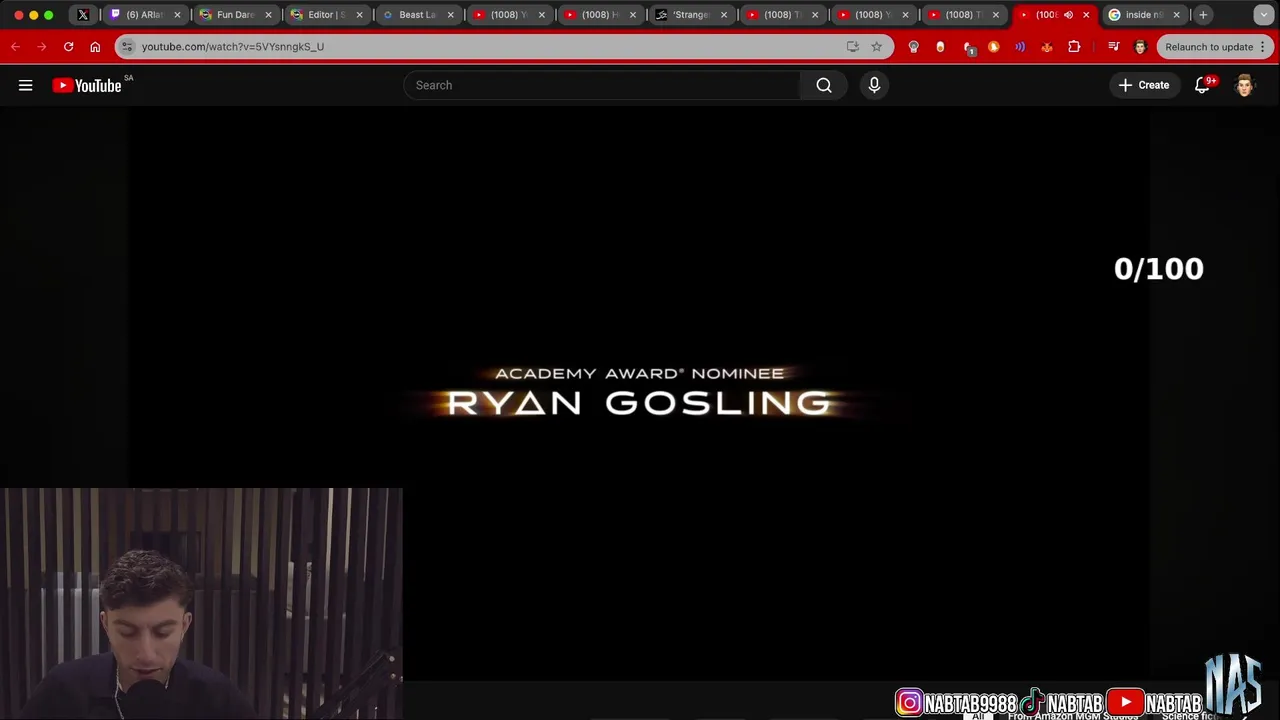Viewport: 1280px width, 720px height.
Task: Click the browser home icon
Action: click(x=95, y=47)
